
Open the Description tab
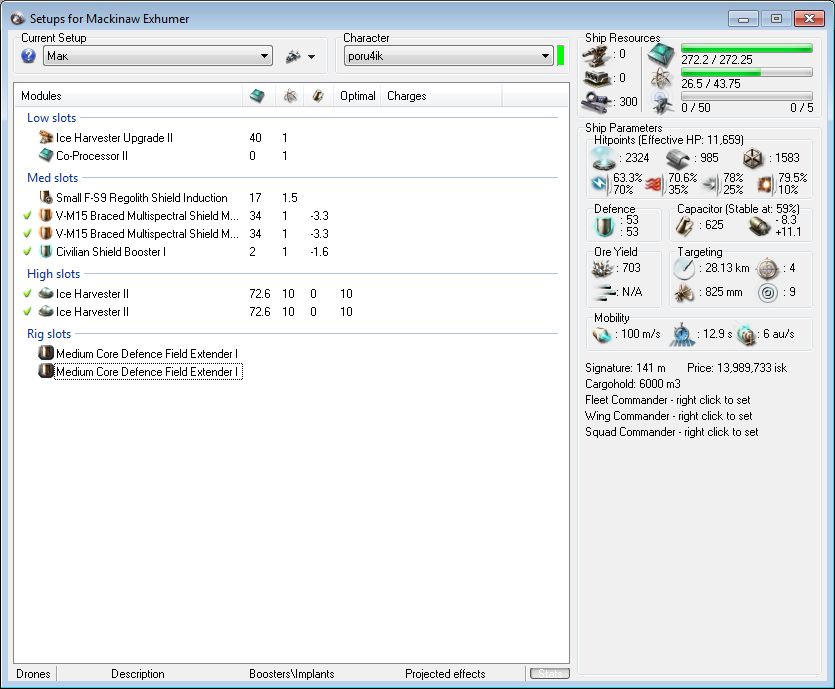pyautogui.click(x=137, y=674)
